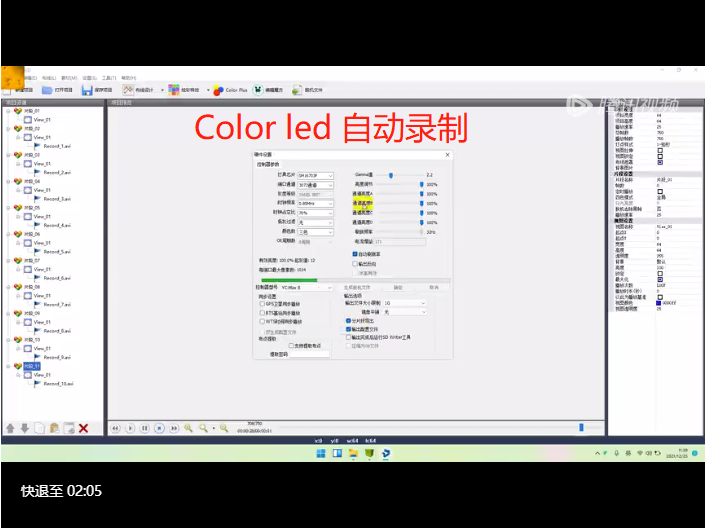Enable the GPS satellite sync playback checkbox
706x528 pixels.
point(262,304)
